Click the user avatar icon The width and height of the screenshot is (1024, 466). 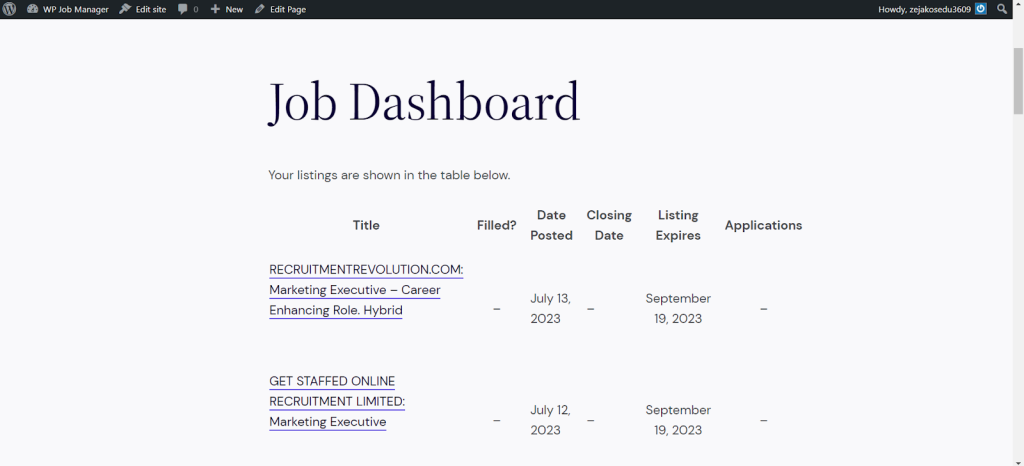tap(981, 9)
